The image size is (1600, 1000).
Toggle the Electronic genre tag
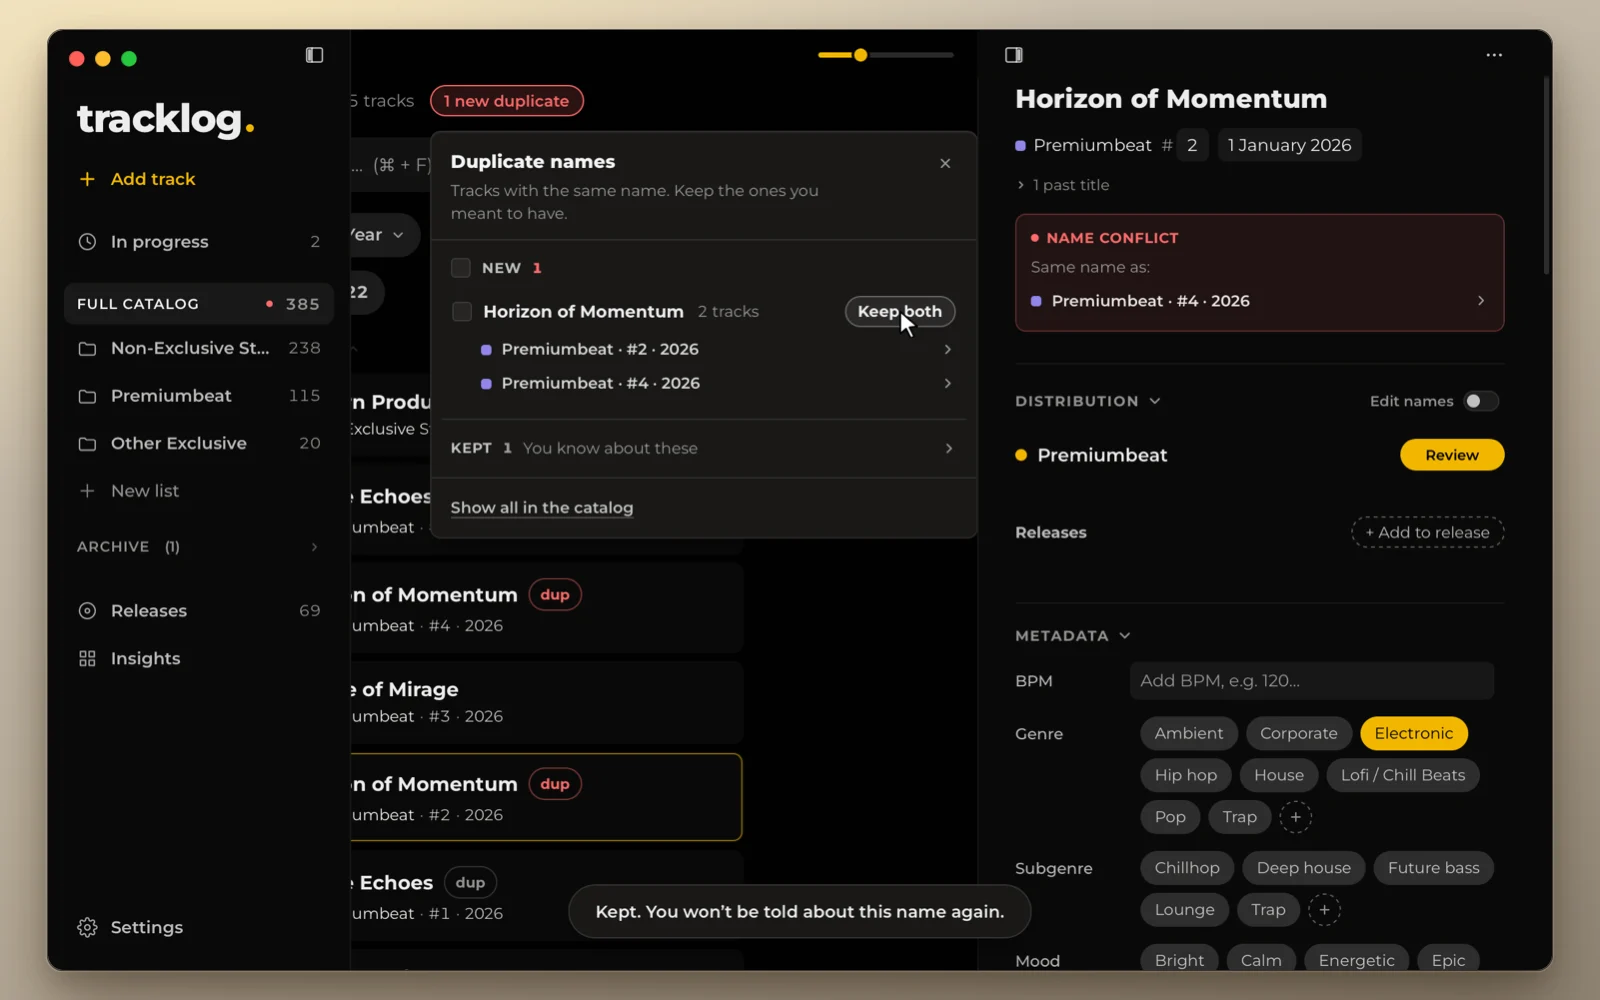tap(1413, 733)
